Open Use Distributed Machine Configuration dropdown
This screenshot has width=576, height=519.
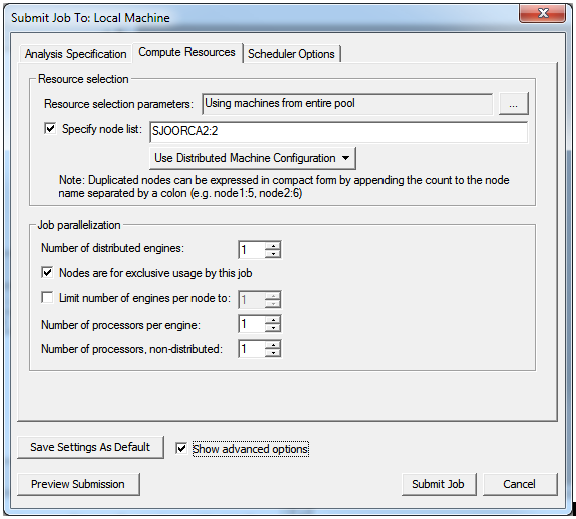[x=252, y=158]
